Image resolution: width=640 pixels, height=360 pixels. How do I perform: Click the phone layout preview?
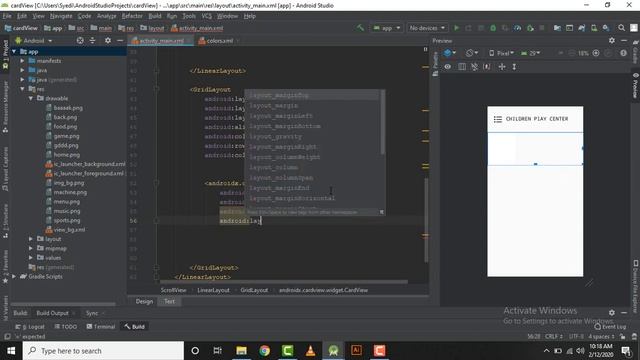coord(535,191)
